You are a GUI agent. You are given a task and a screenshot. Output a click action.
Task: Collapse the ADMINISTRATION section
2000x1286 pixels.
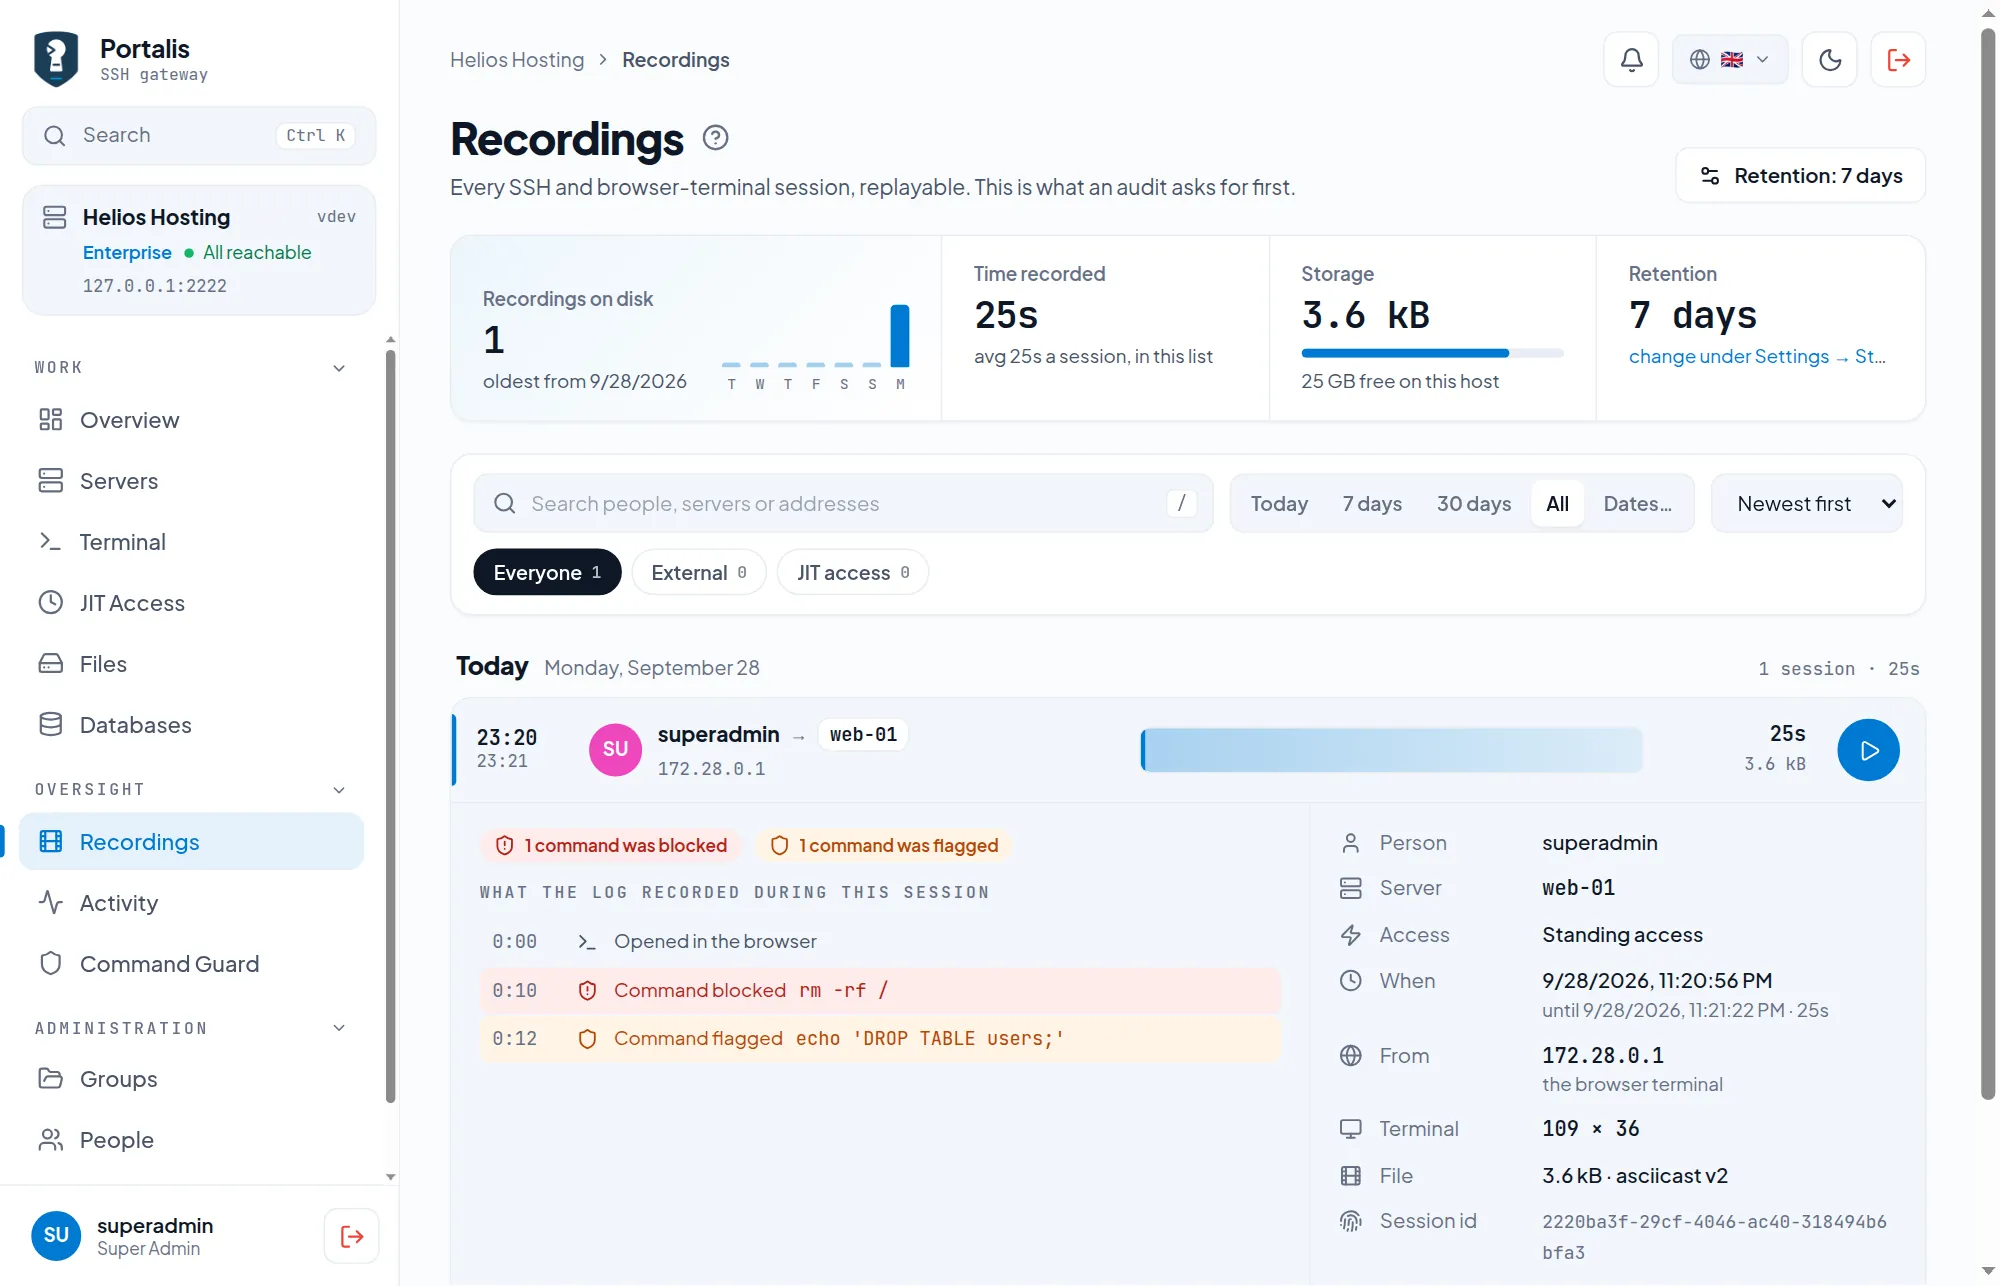click(x=190, y=1028)
